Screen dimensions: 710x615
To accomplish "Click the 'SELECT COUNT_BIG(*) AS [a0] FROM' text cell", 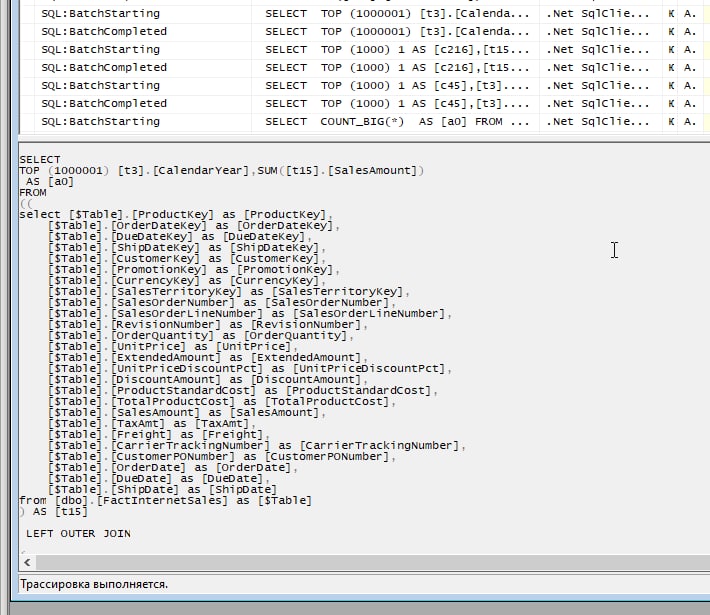I will [x=397, y=122].
